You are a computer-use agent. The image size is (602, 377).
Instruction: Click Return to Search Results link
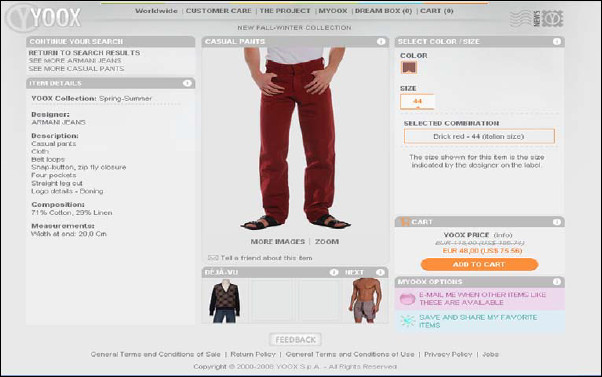pos(84,53)
